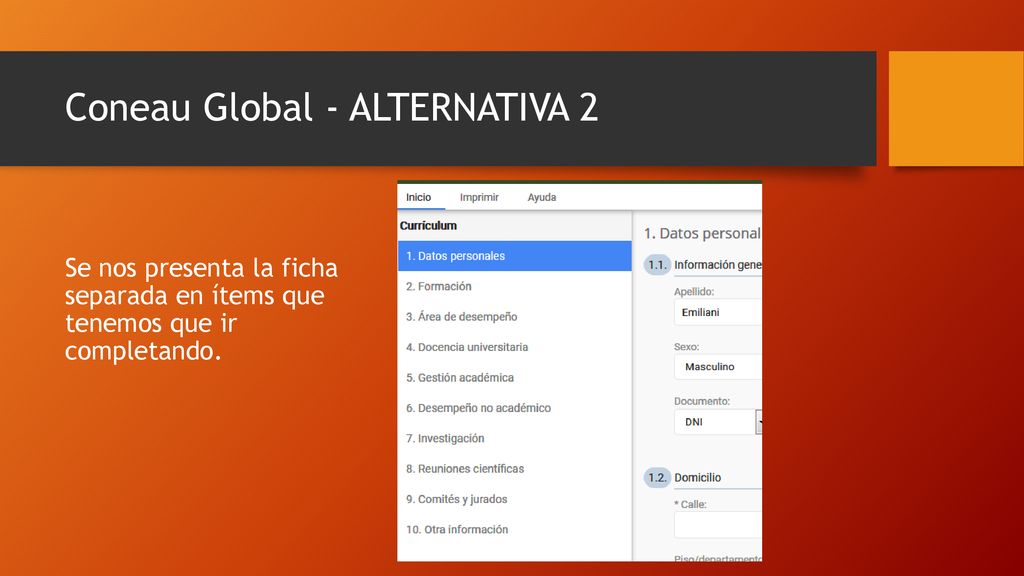Select '10. Otra información' item
1024x576 pixels.
[515, 529]
